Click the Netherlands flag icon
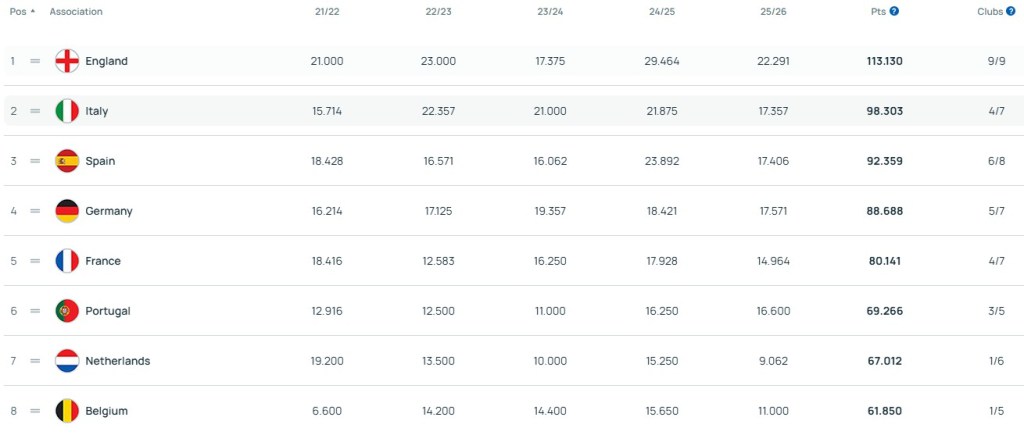Image resolution: width=1024 pixels, height=435 pixels. 67,361
